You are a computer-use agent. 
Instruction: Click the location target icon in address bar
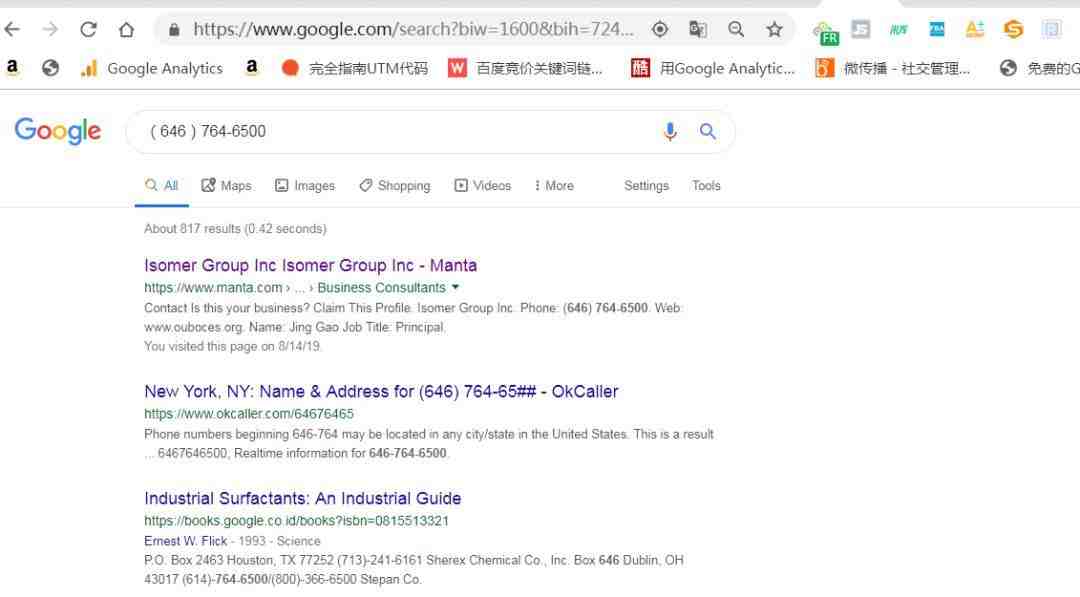tap(660, 29)
